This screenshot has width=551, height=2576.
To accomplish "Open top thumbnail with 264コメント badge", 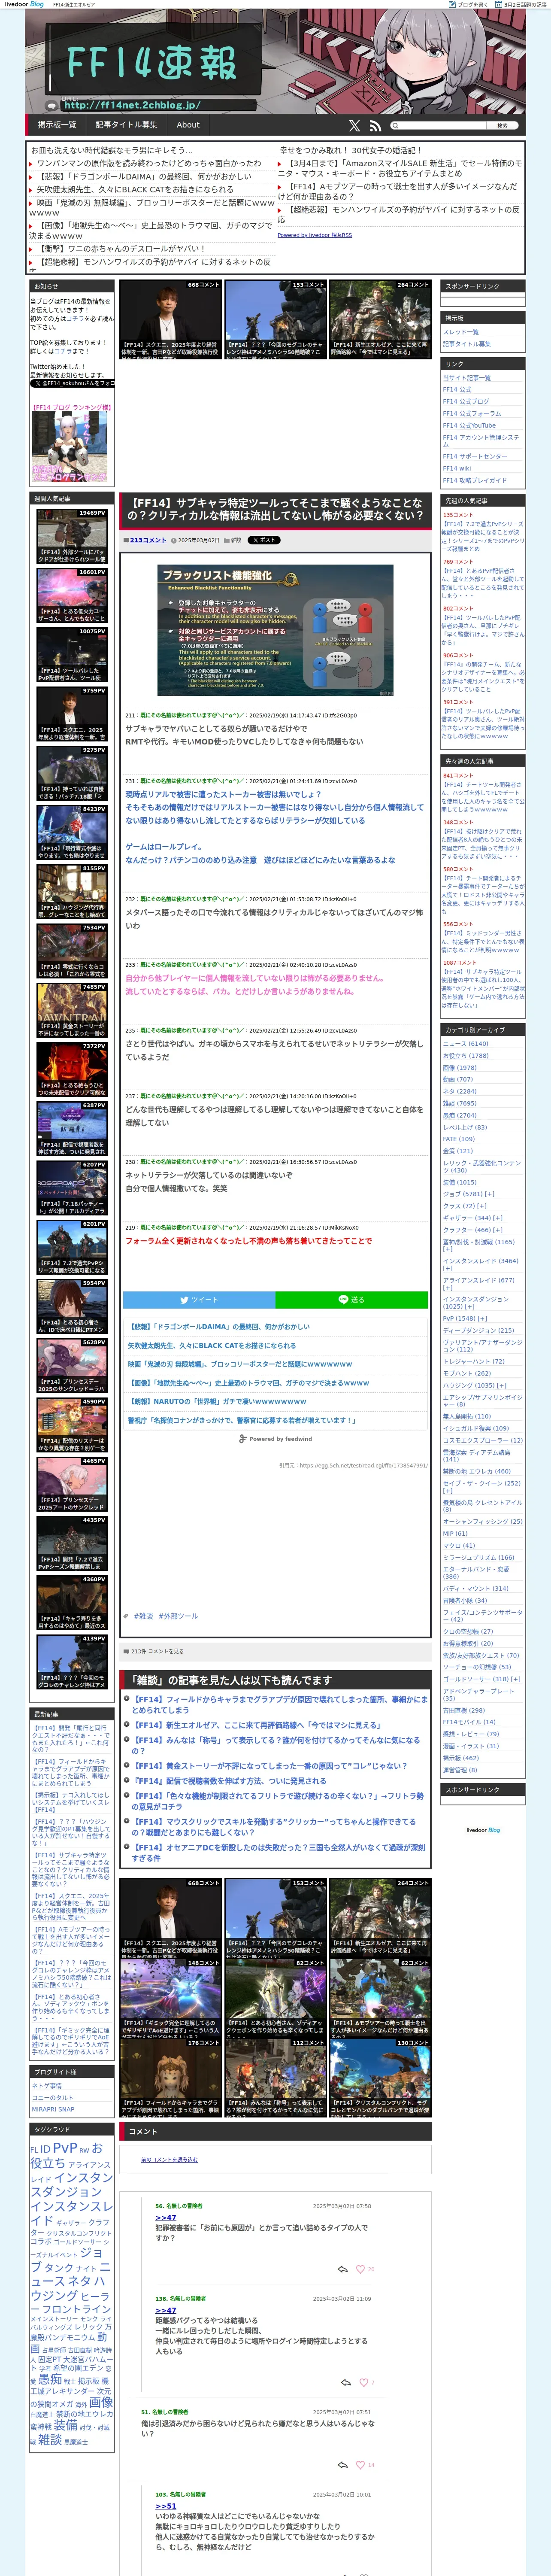I will [381, 319].
